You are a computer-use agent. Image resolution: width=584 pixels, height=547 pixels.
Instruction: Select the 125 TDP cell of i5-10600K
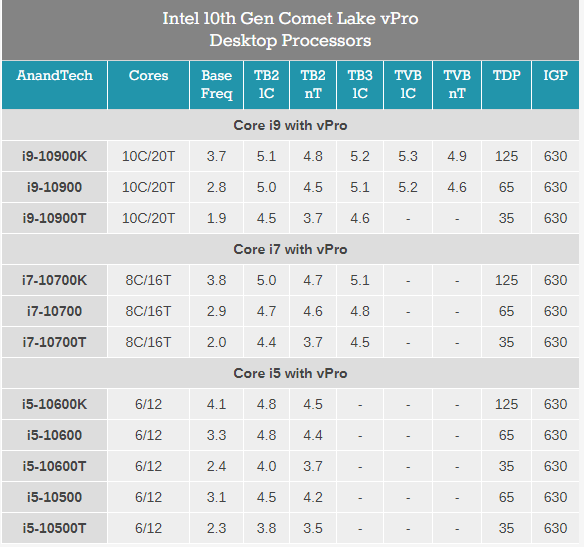(506, 404)
